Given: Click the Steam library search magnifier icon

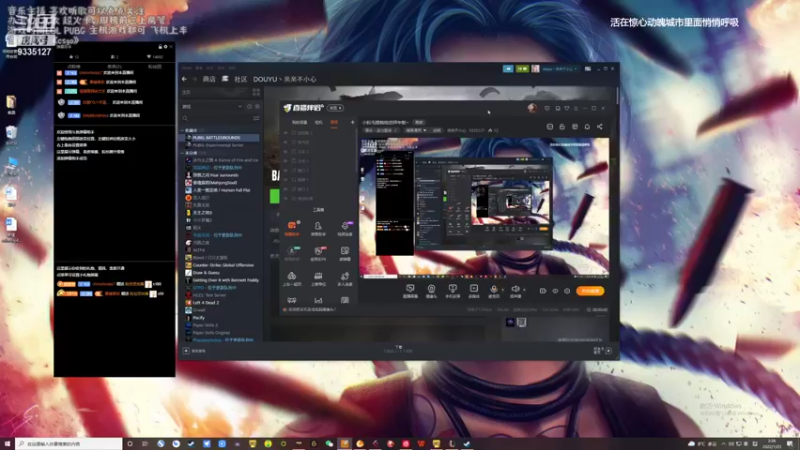Looking at the screenshot, I should point(185,118).
